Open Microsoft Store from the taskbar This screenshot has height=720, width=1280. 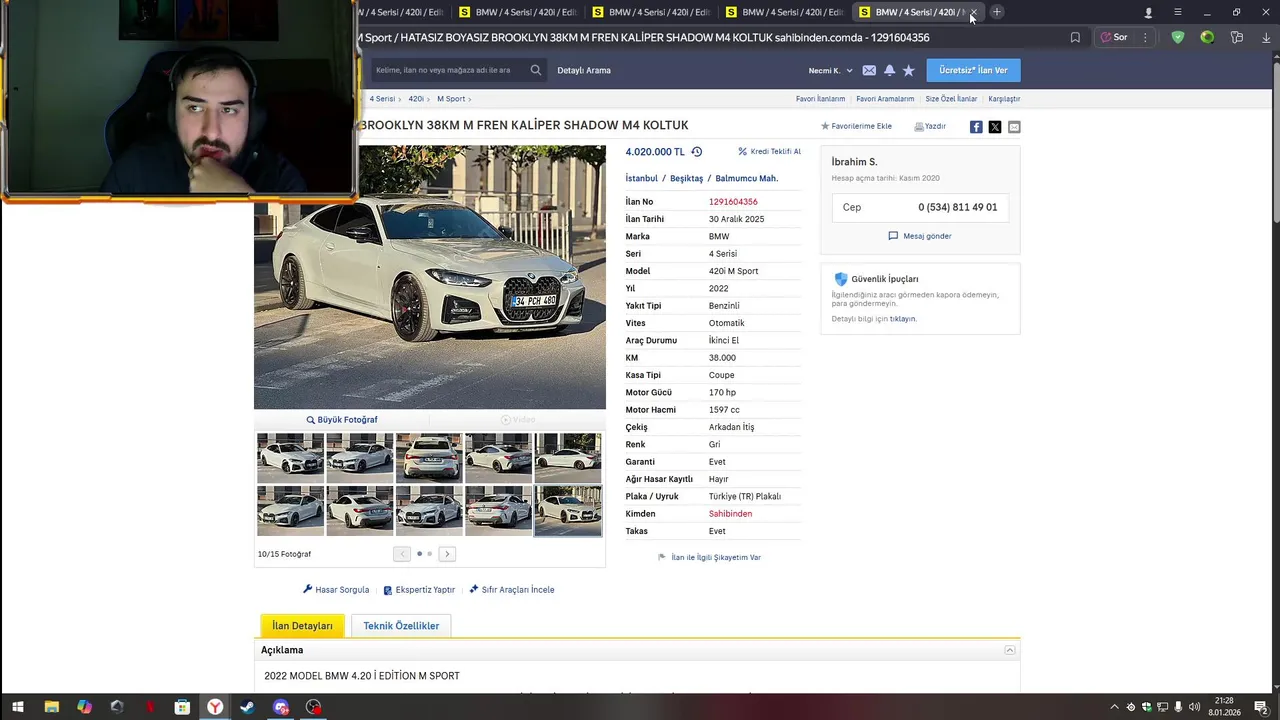(x=182, y=707)
